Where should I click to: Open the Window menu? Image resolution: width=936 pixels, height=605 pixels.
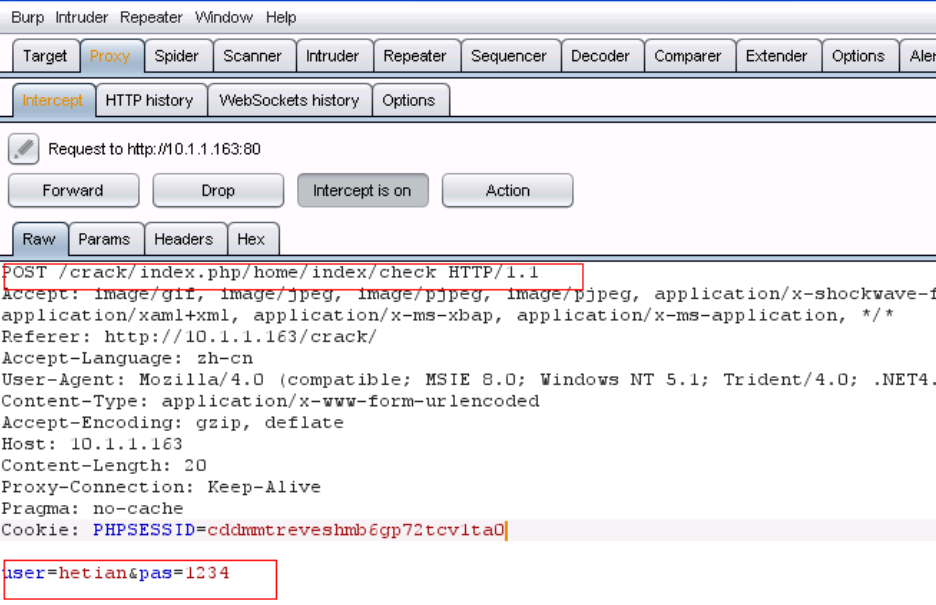224,17
